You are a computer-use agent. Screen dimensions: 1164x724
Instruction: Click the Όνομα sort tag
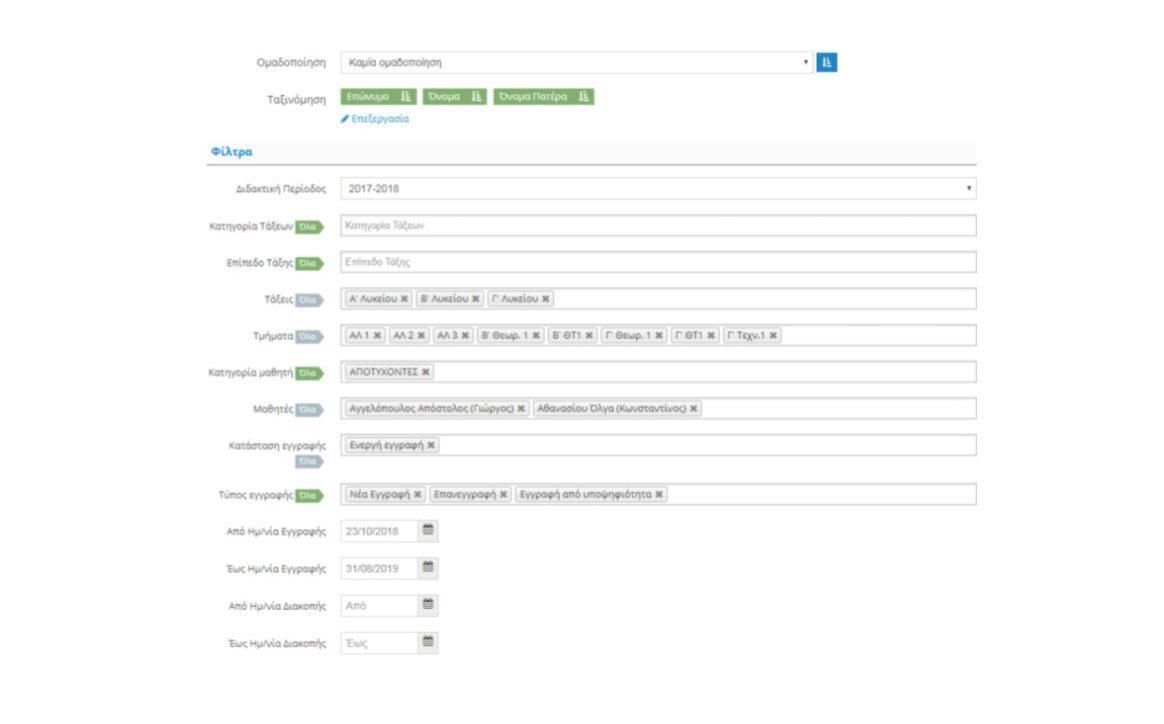pos(444,97)
